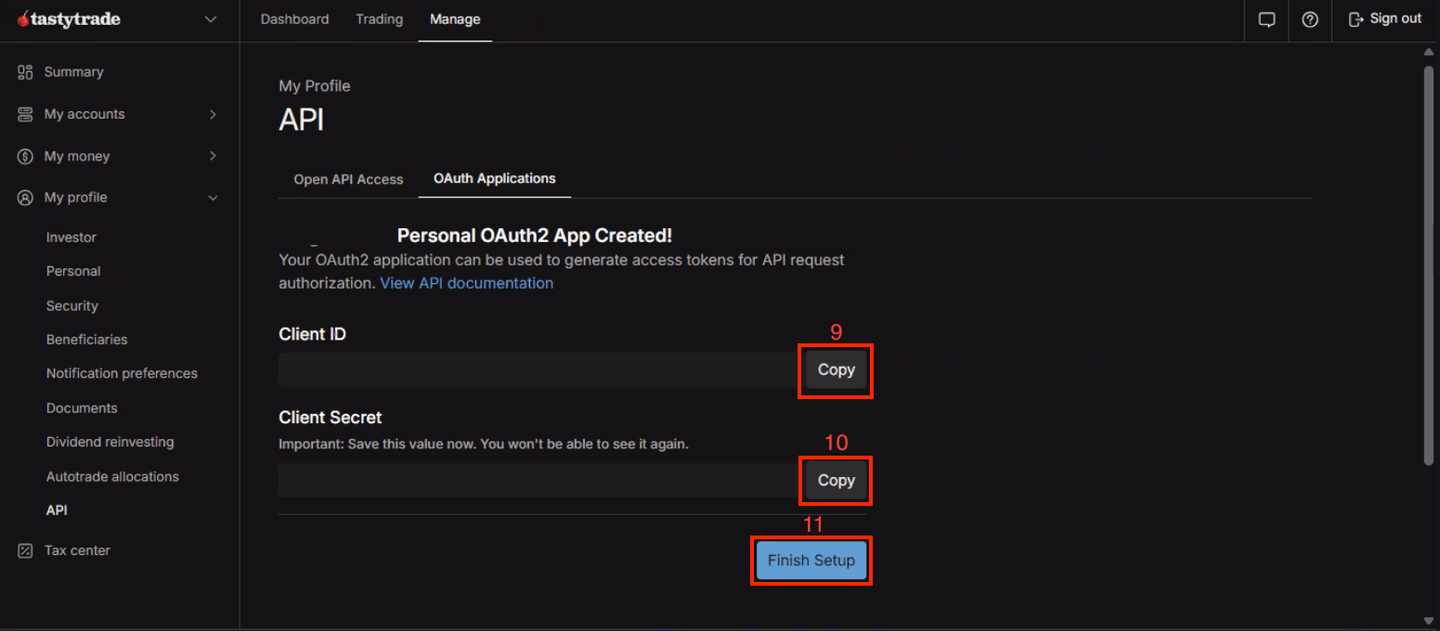Open the Personal profile page

[73, 271]
